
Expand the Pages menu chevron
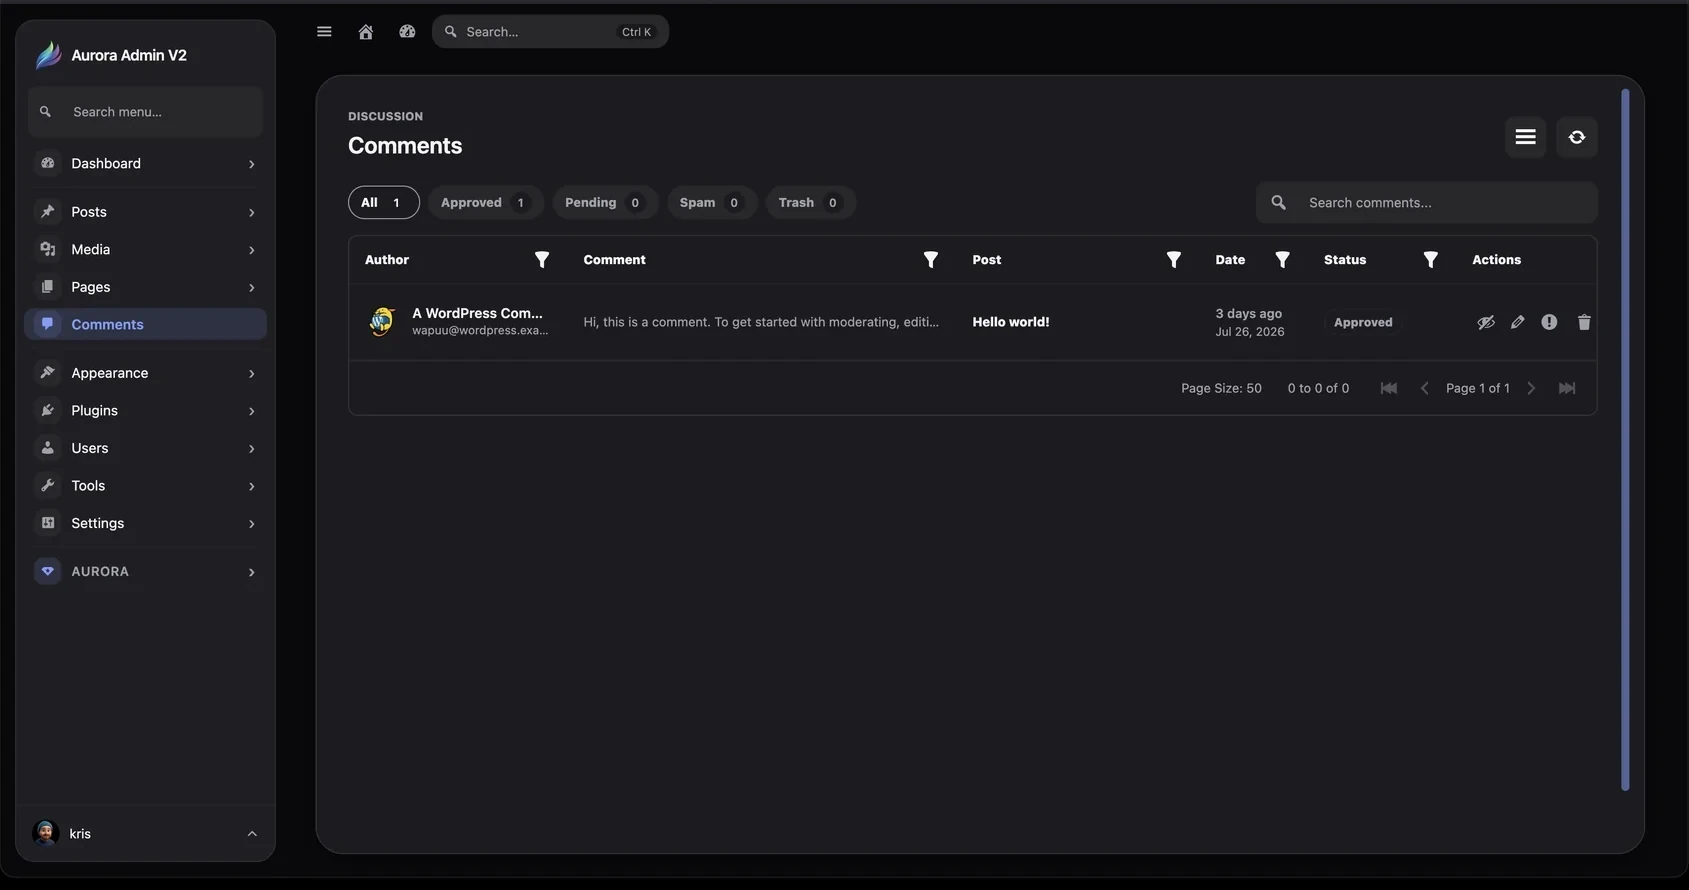point(251,287)
